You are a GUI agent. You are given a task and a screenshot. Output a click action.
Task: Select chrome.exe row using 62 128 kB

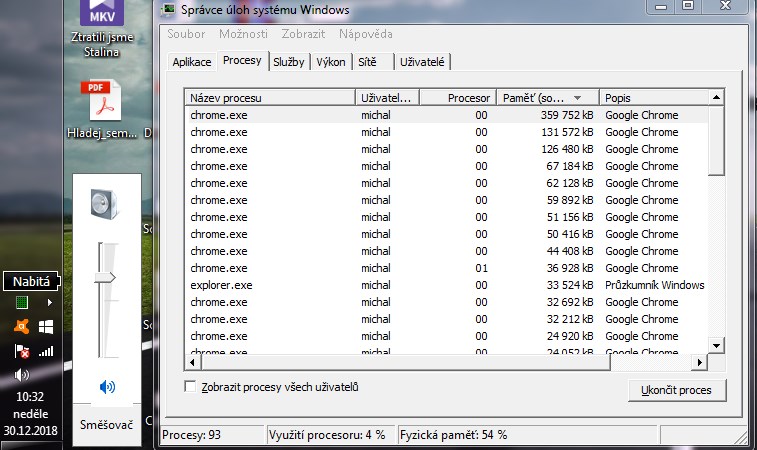click(x=446, y=183)
